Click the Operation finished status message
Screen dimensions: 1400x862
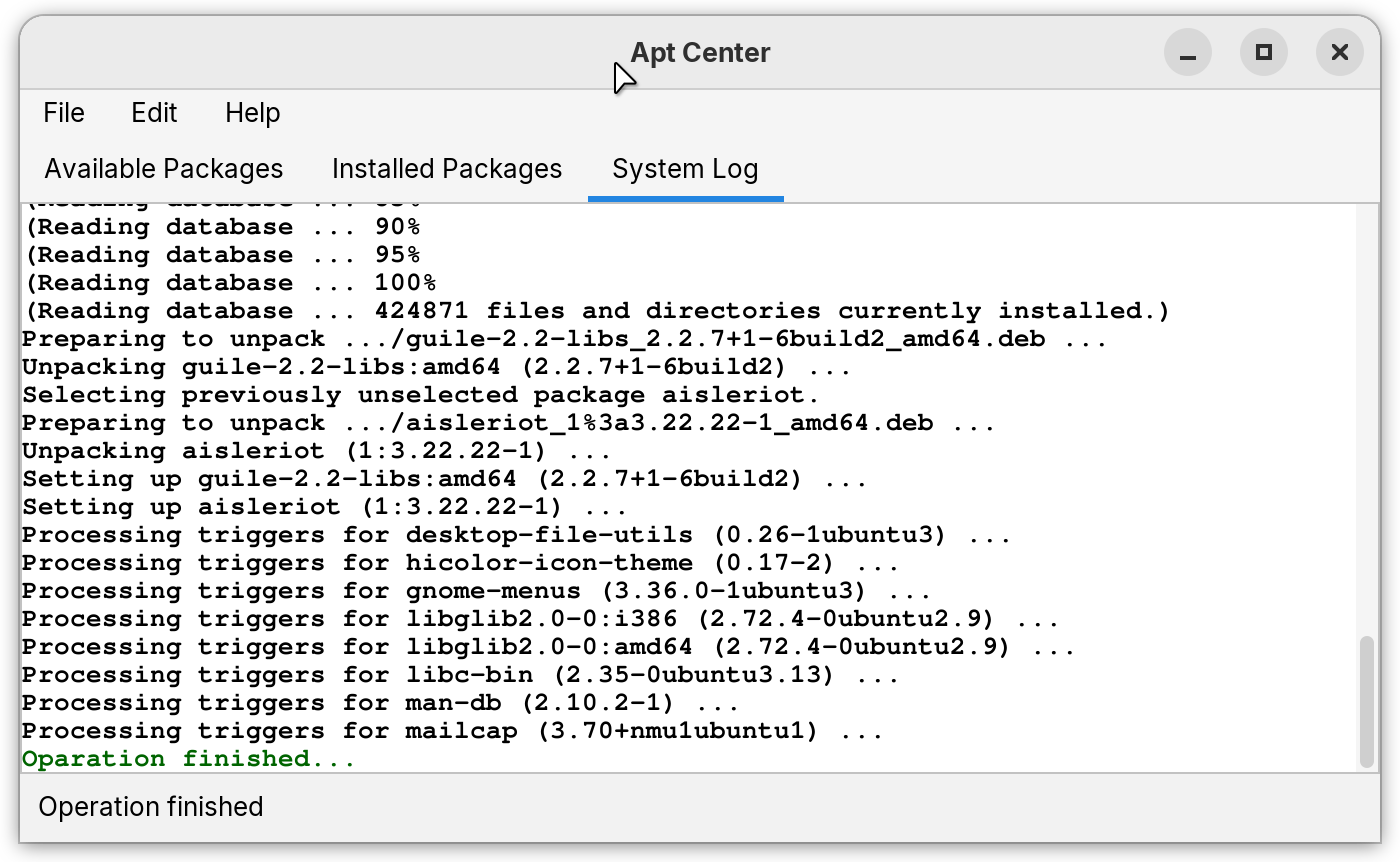coord(150,806)
